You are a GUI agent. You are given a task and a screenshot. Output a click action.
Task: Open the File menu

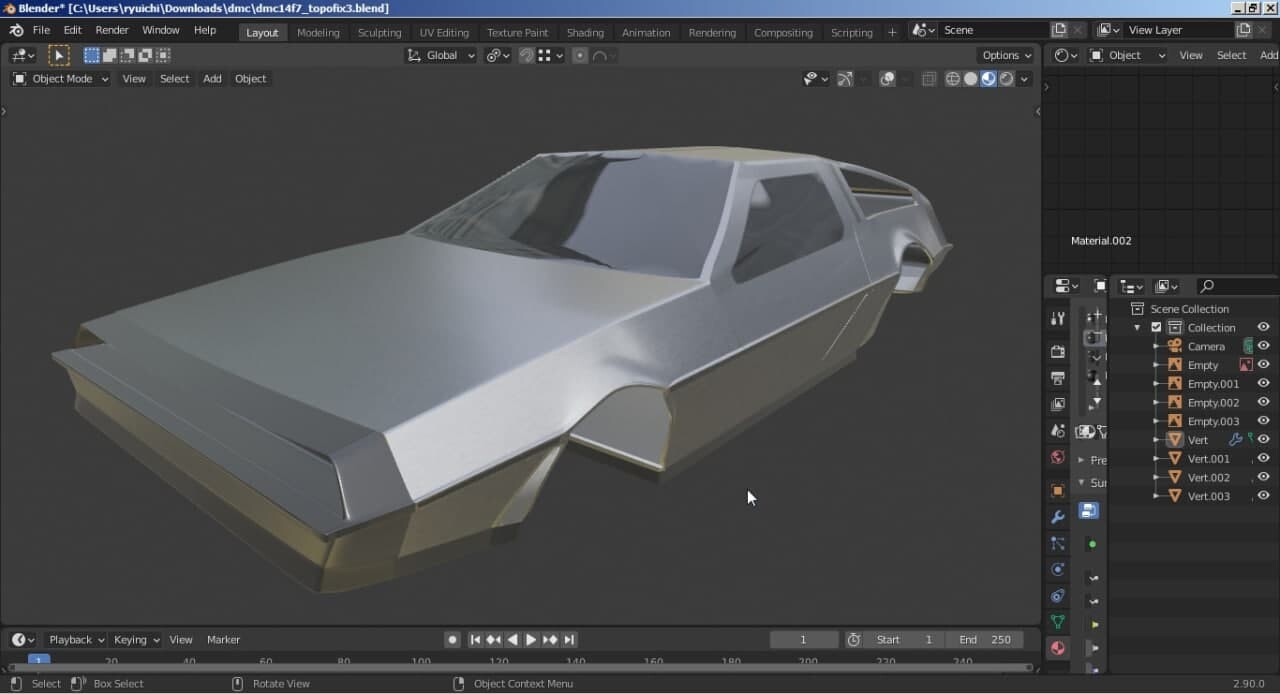pyautogui.click(x=41, y=31)
